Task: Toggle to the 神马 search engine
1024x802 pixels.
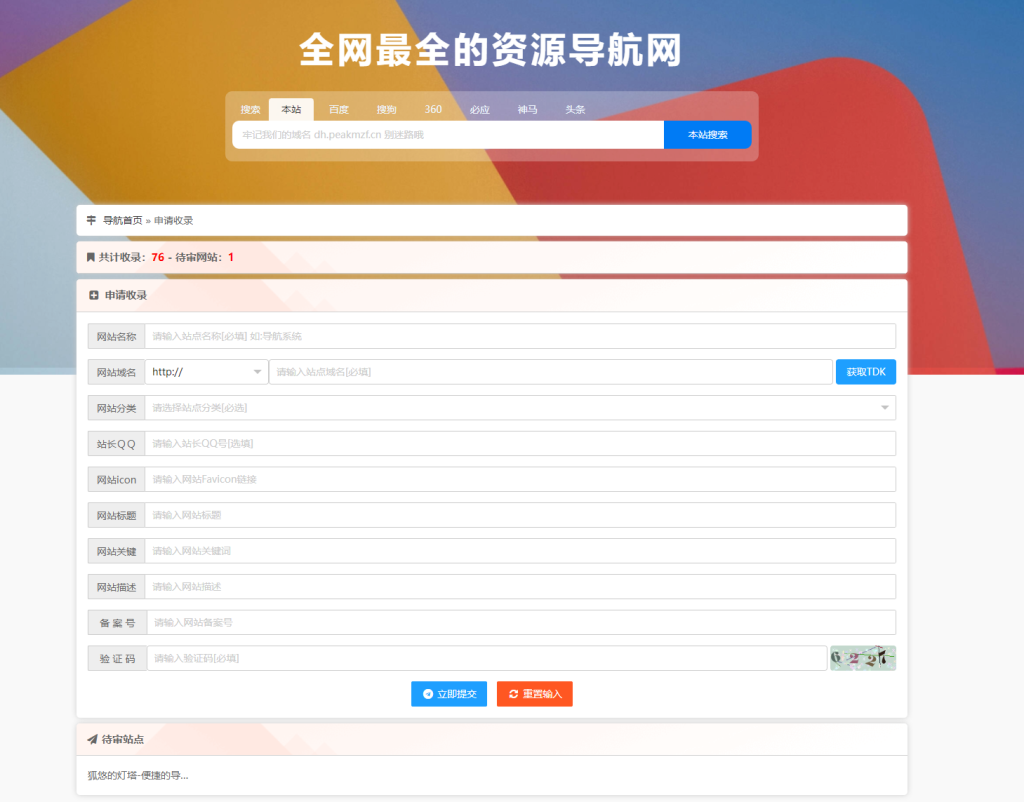Action: 527,109
